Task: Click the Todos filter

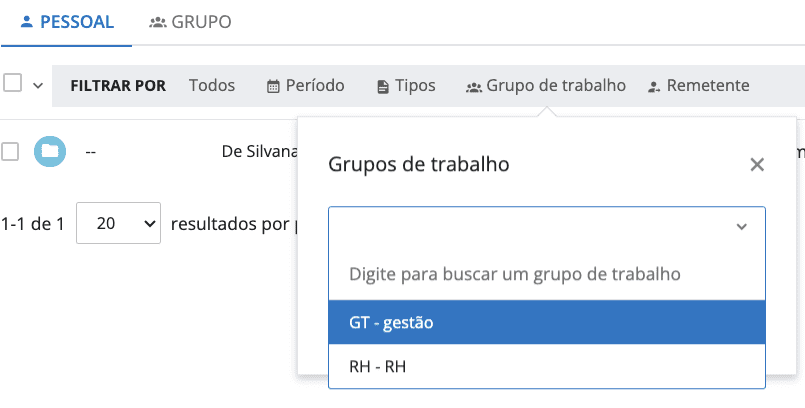Action: click(x=212, y=86)
